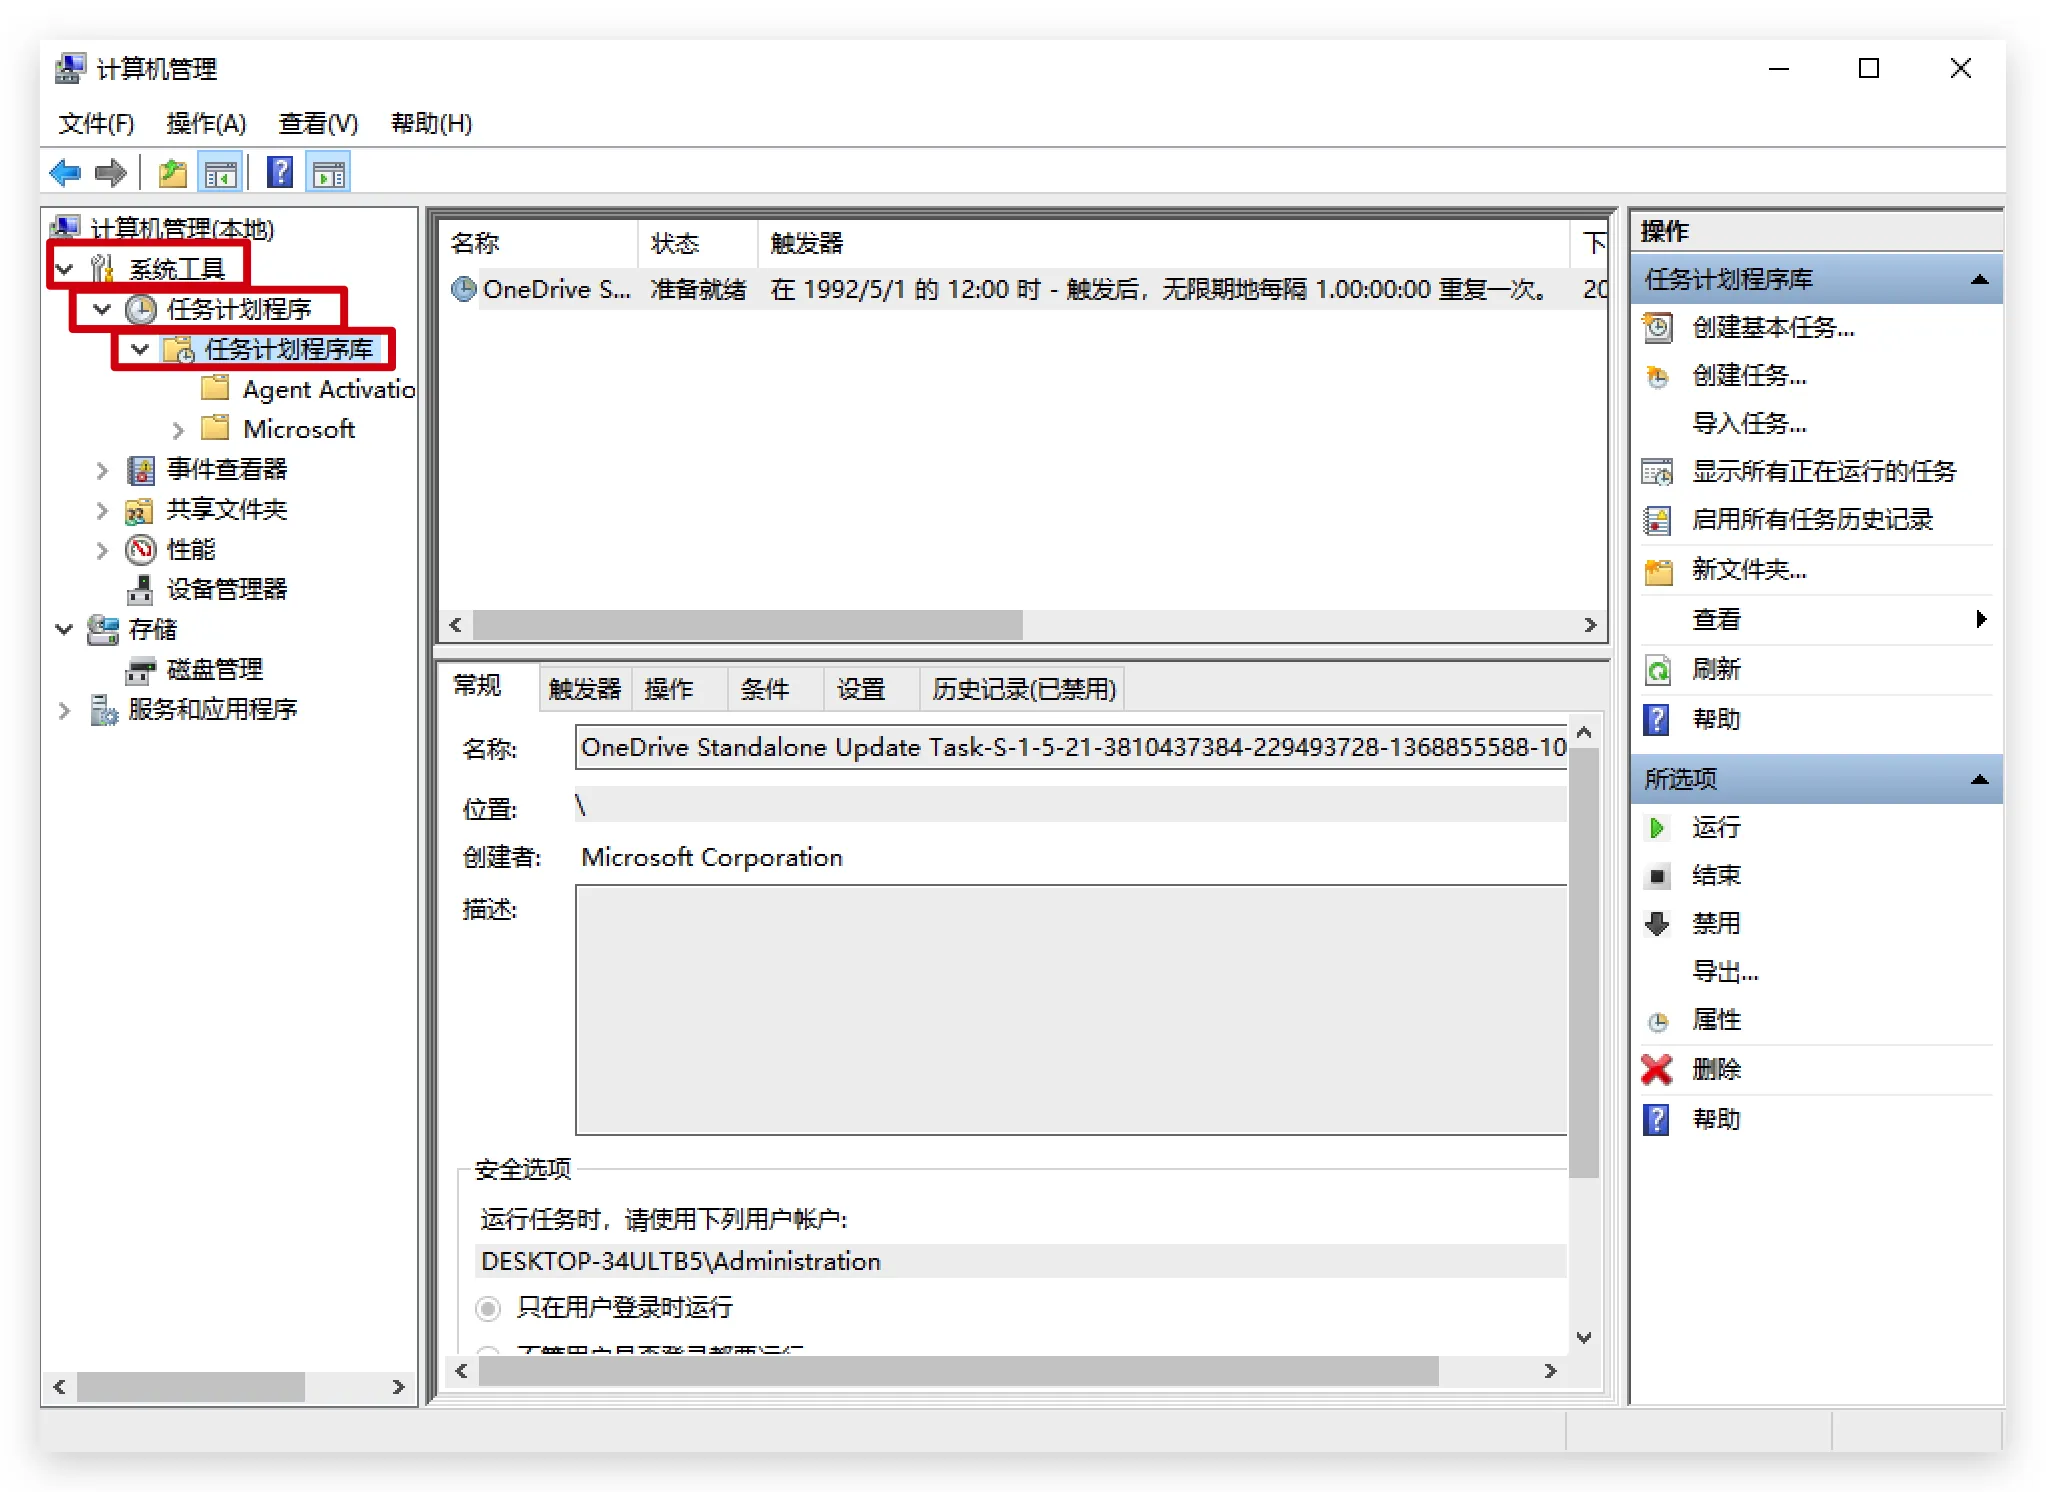Expand the 事件查看器 tree node
Image resolution: width=2046 pixels, height=1492 pixels.
pyautogui.click(x=102, y=470)
